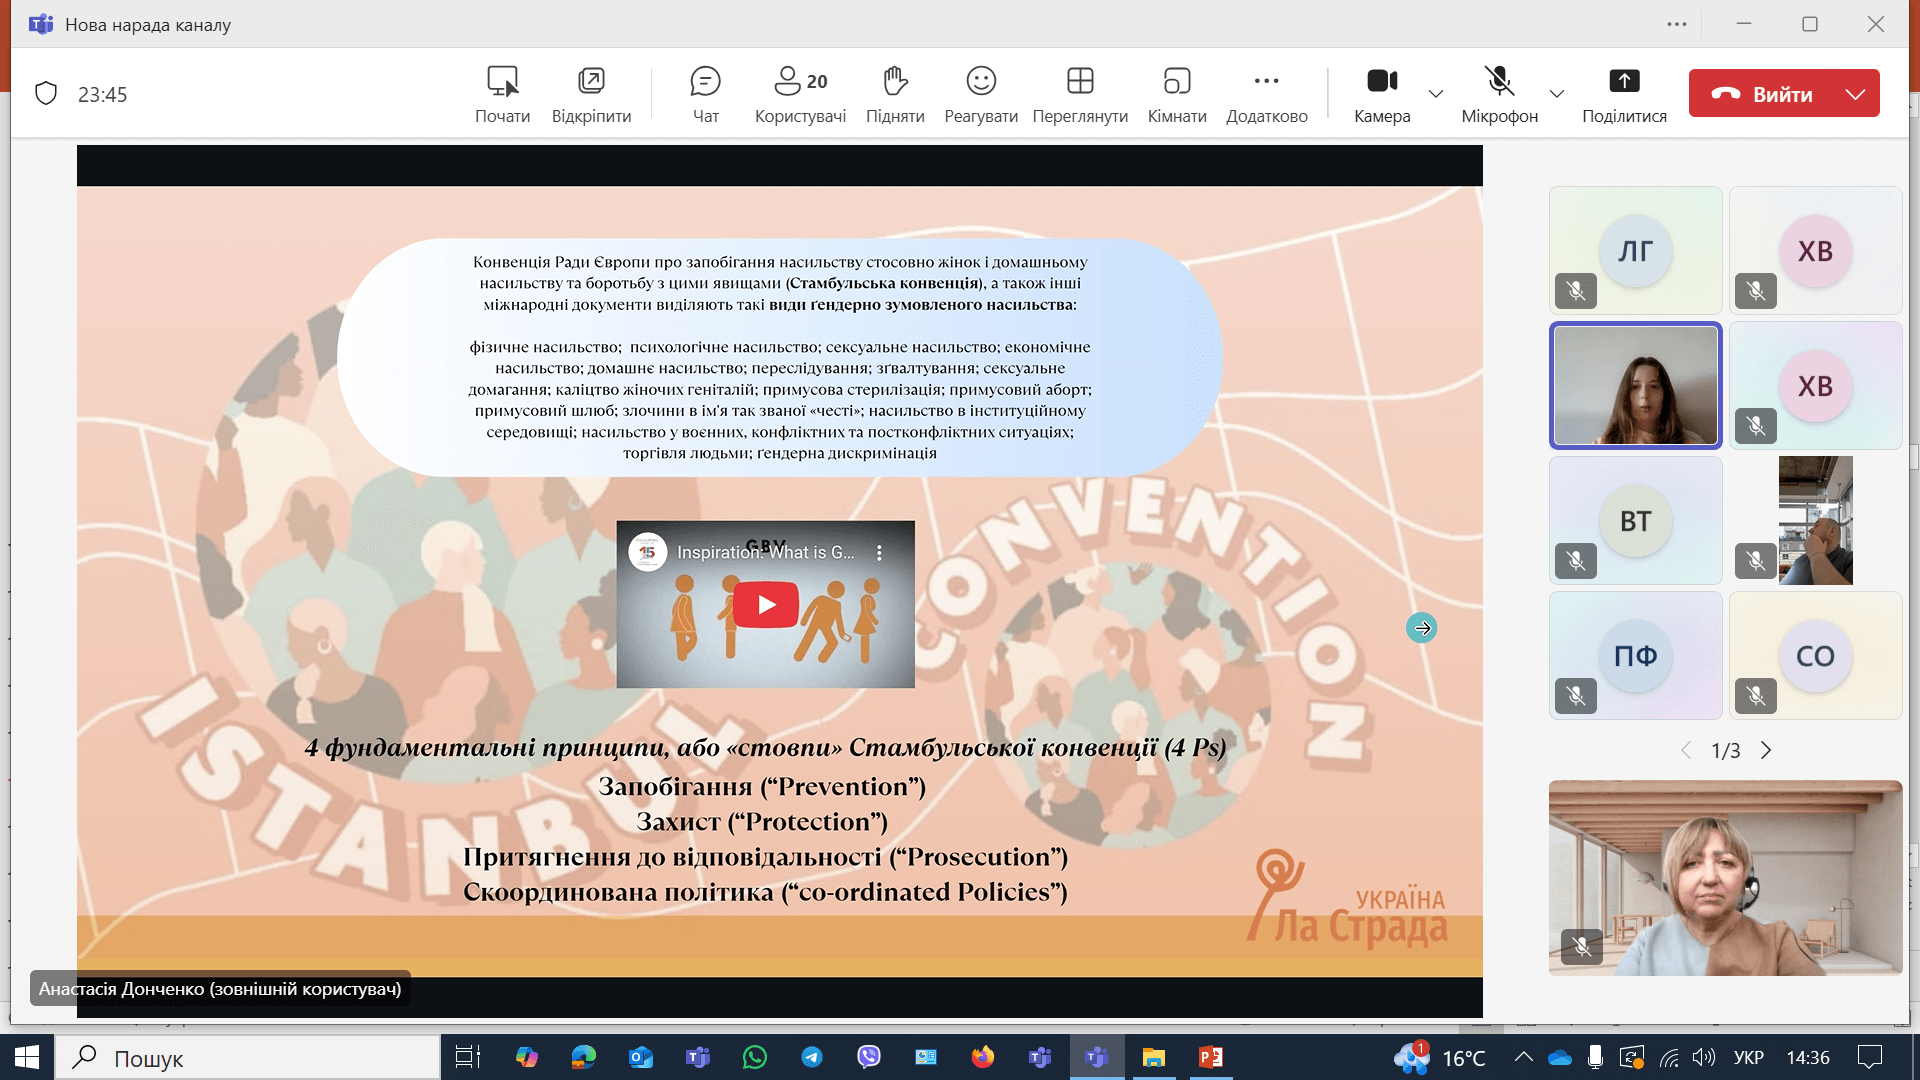Click the presenter name label Анастасія Донченко
Viewport: 1920px width, 1080px height.
click(x=220, y=989)
